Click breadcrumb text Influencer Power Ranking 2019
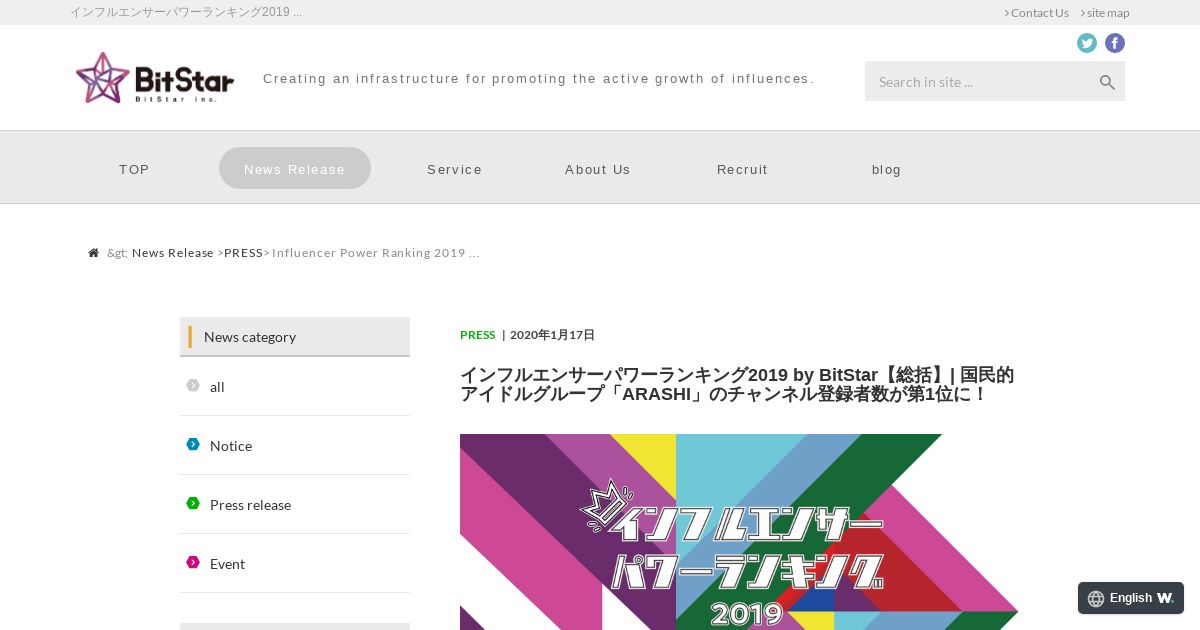1200x630 pixels. [x=376, y=253]
